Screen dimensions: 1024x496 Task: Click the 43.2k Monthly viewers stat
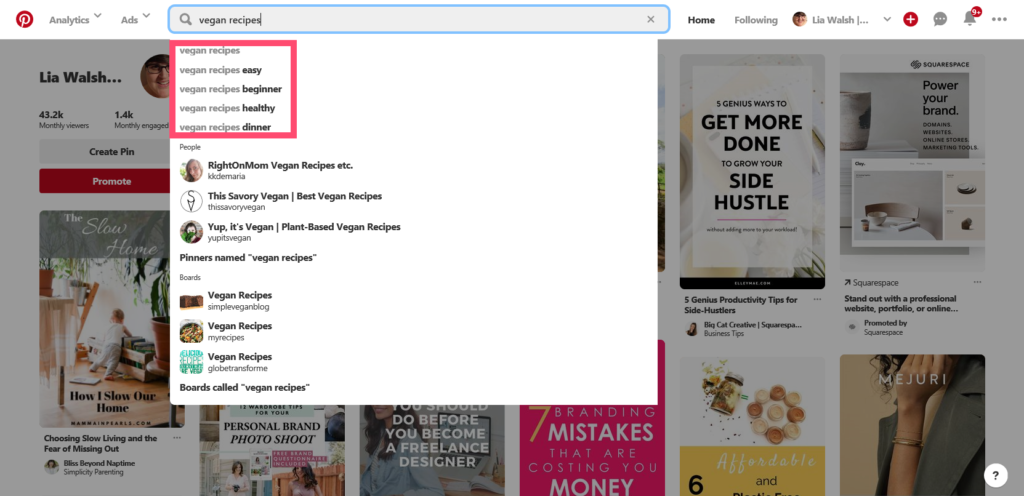63,119
